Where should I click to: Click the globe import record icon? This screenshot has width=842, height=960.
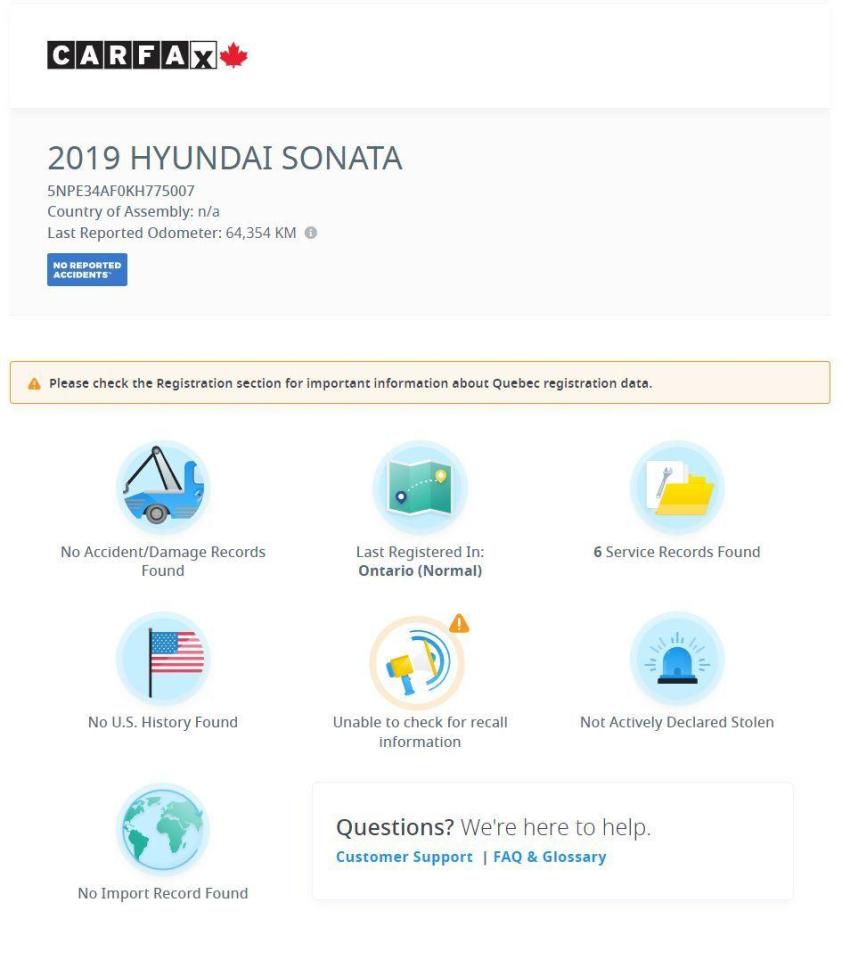point(163,829)
